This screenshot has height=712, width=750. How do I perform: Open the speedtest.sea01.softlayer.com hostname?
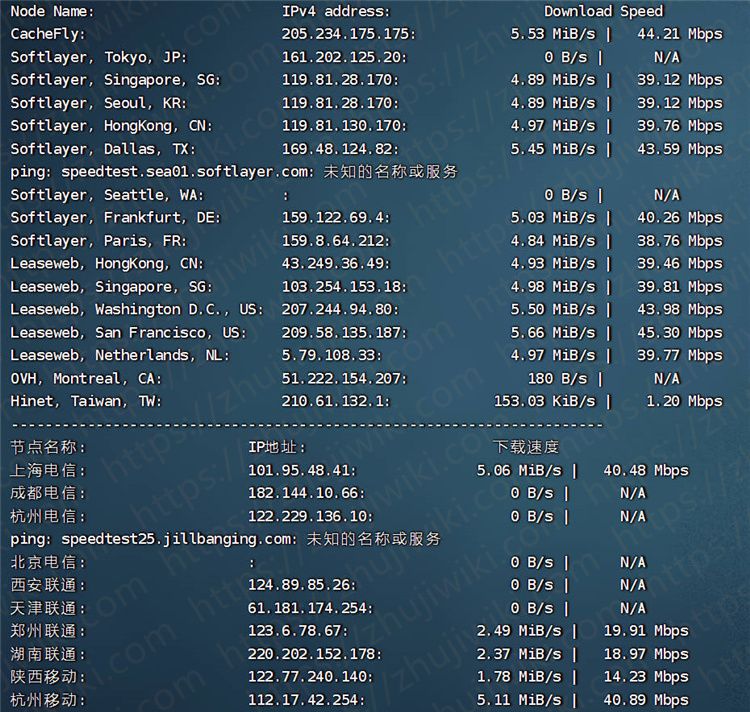coord(188,171)
